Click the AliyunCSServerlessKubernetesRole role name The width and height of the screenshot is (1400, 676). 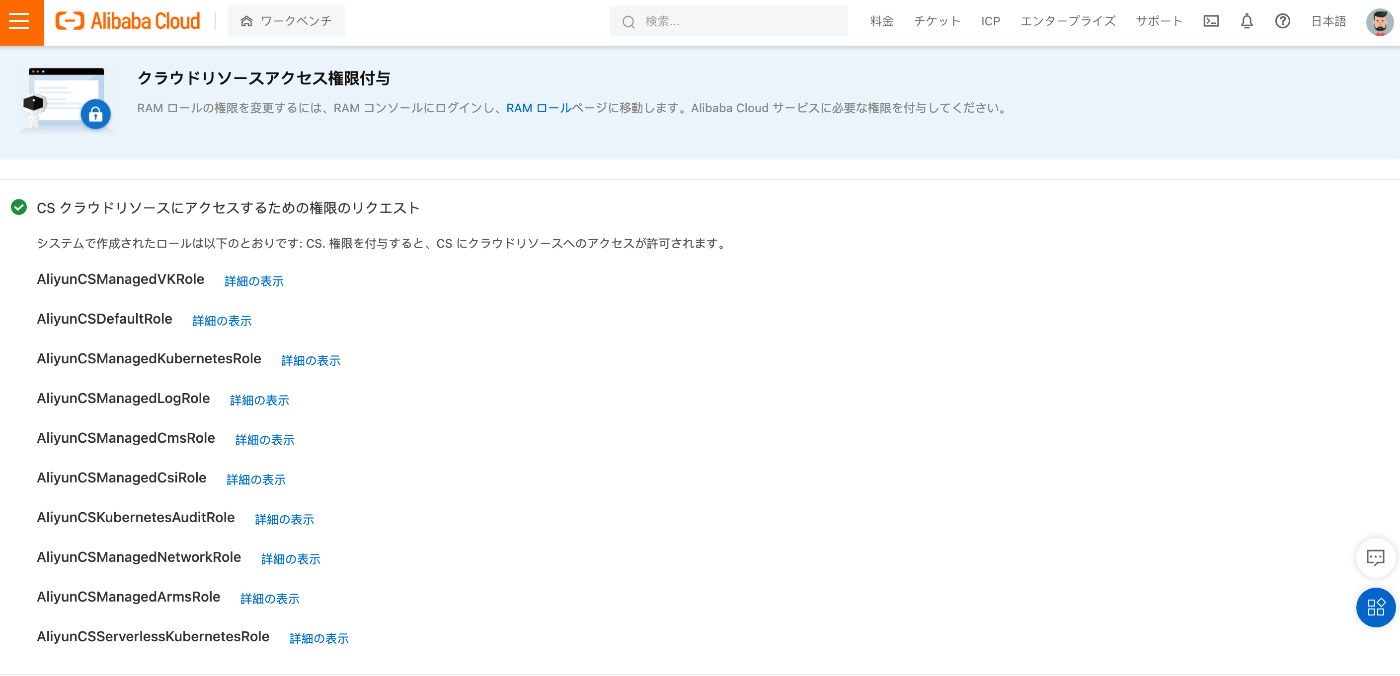153,636
